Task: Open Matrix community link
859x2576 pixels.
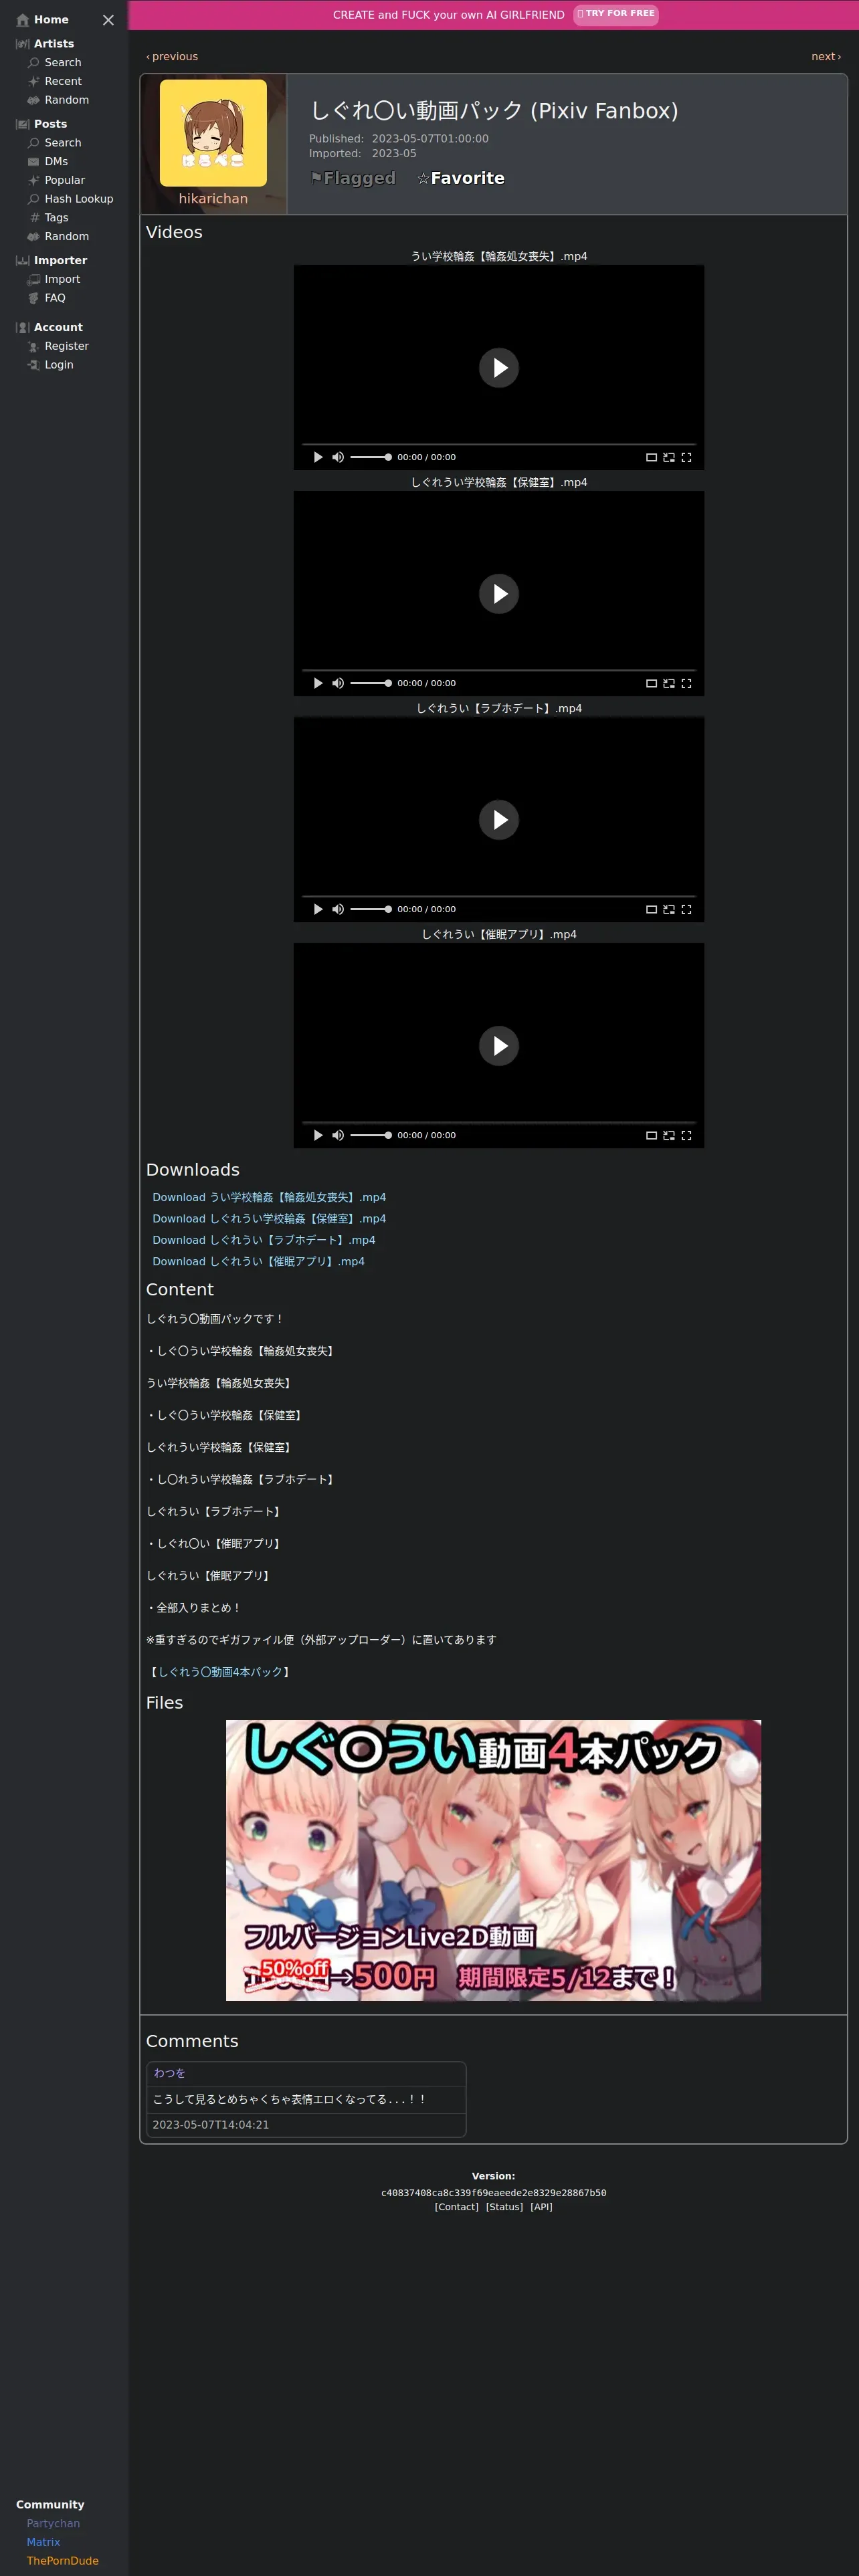Action: (x=43, y=2542)
